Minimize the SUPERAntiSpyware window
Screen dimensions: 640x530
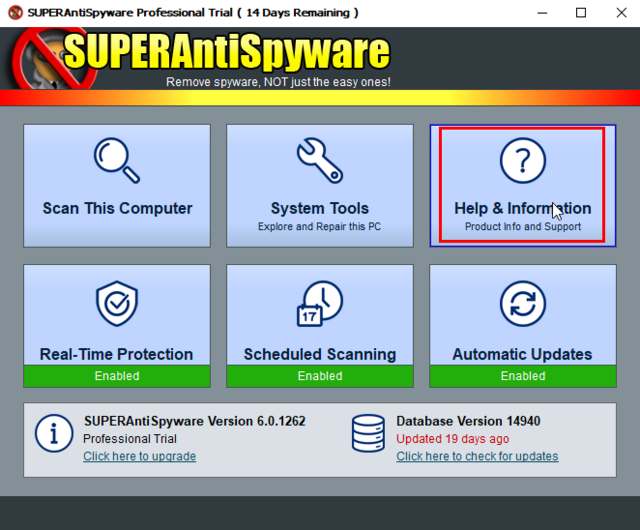[x=542, y=13]
